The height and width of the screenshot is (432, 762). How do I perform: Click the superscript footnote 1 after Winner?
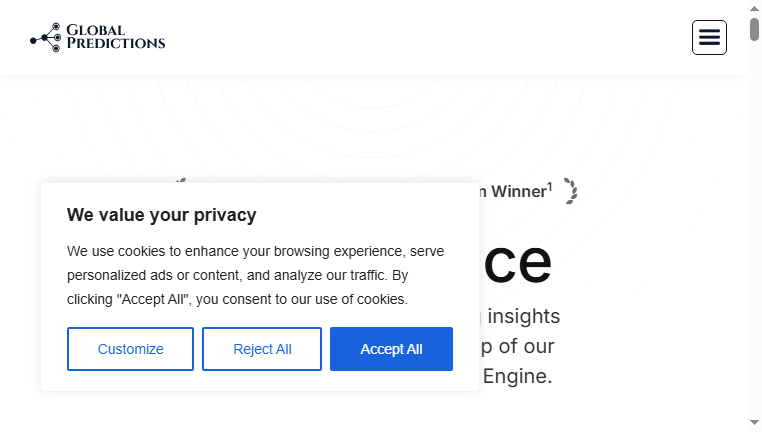point(550,187)
